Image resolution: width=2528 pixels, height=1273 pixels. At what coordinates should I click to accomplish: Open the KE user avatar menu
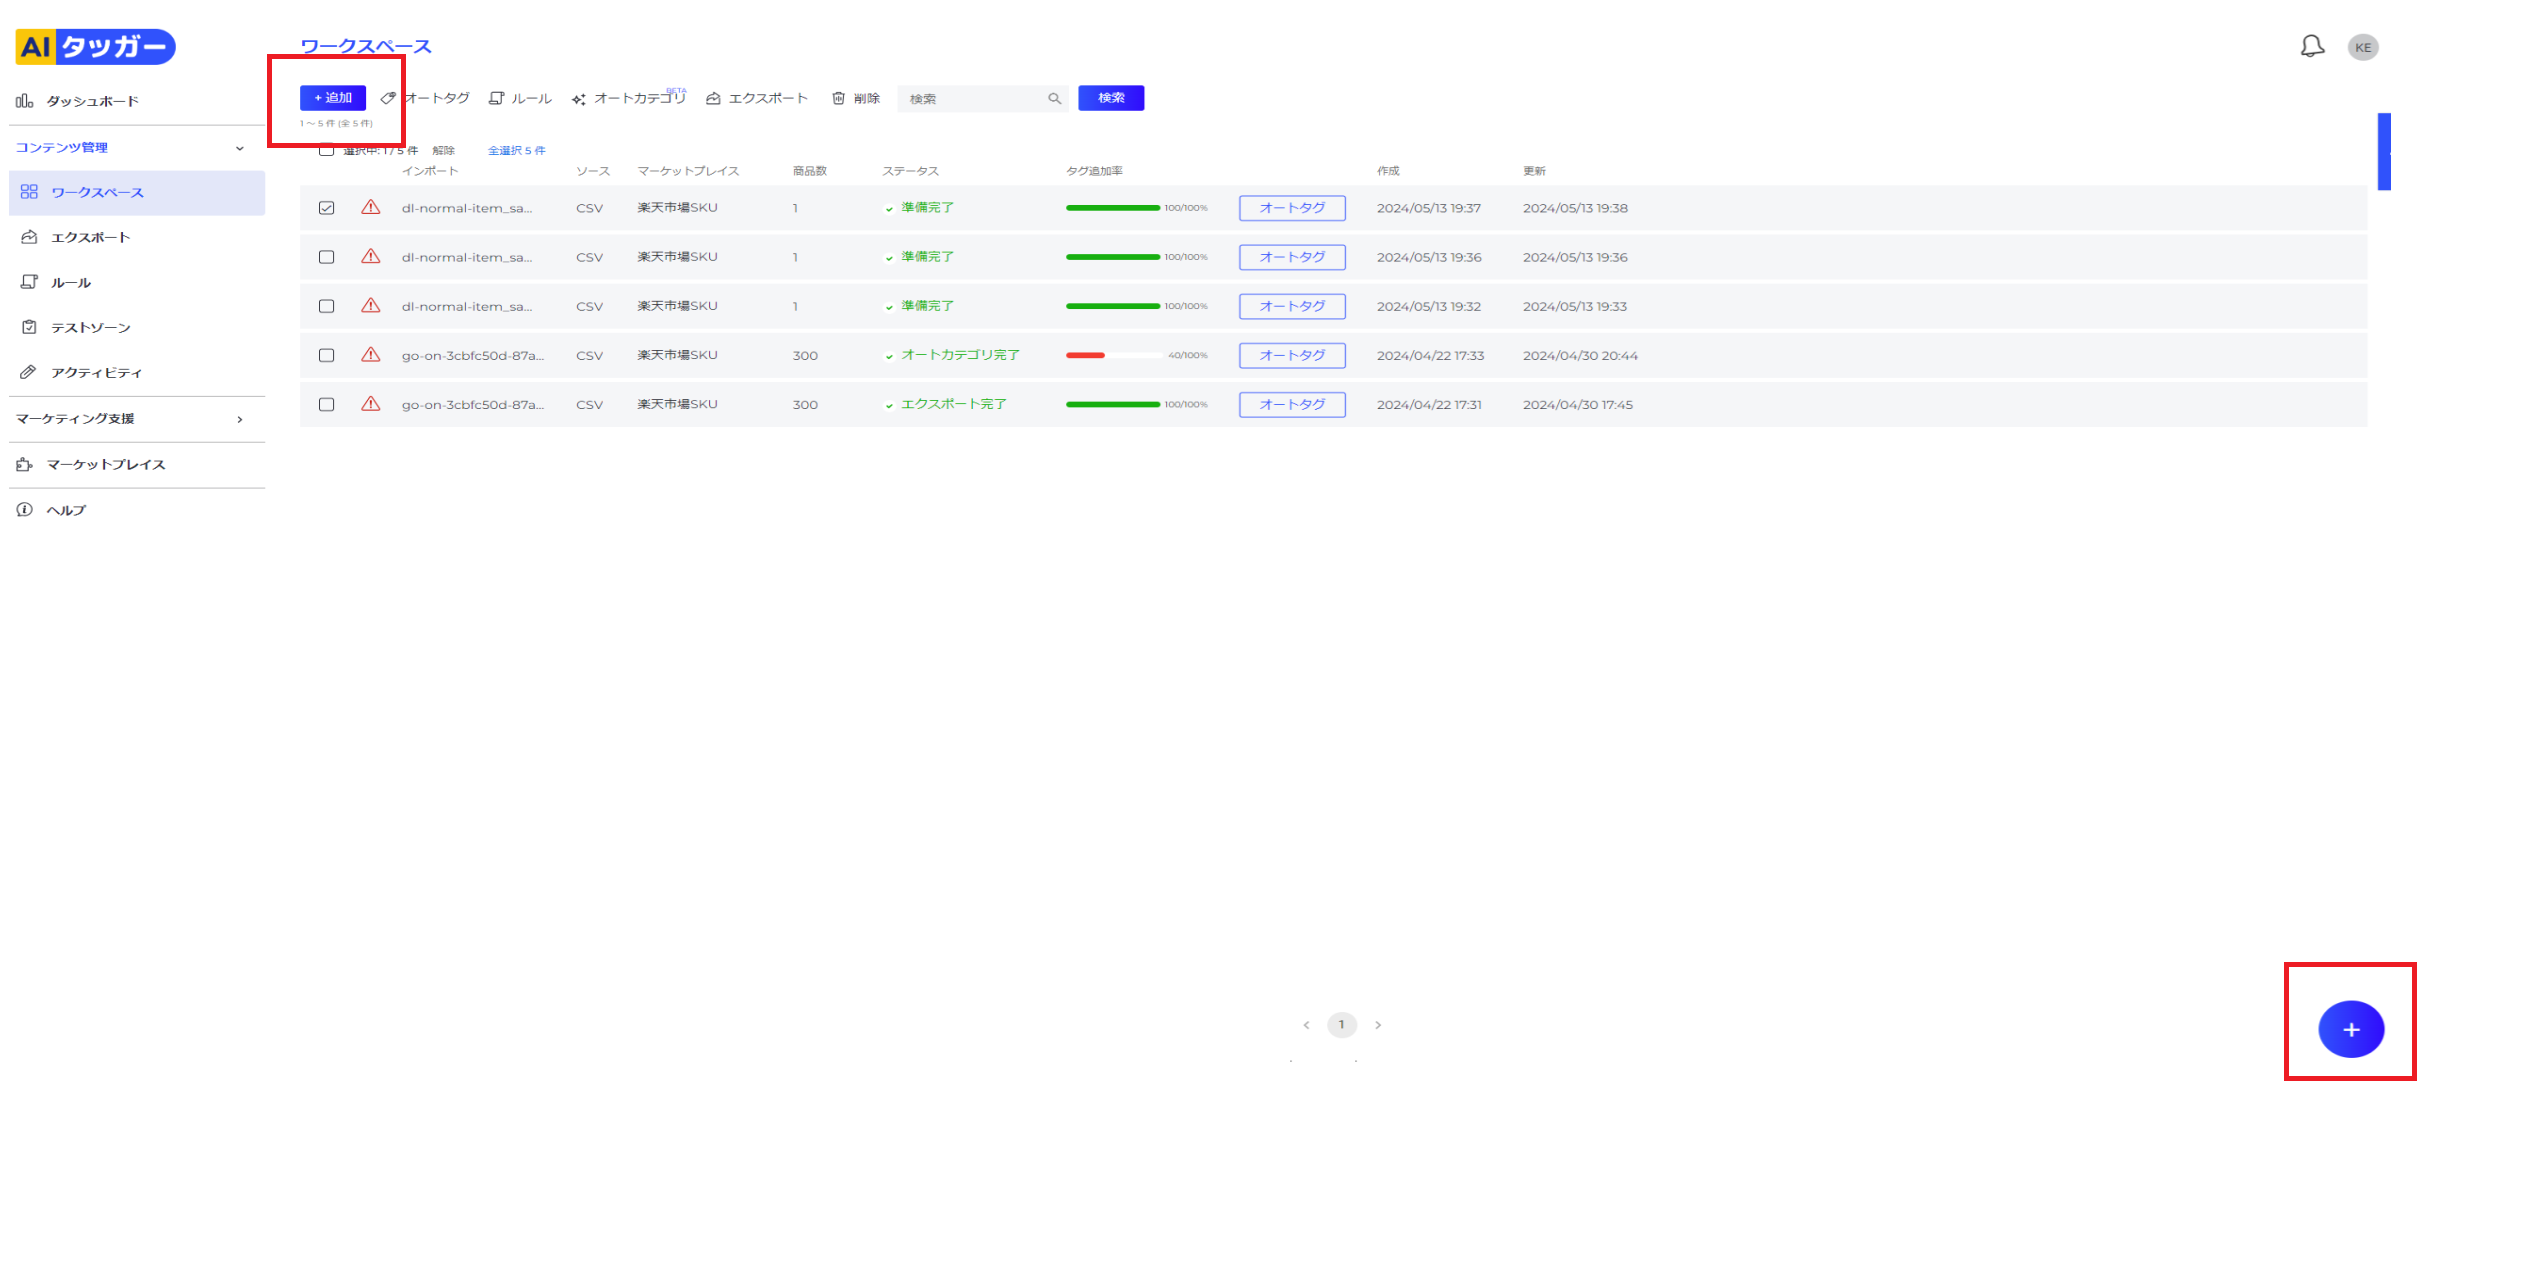pos(2362,47)
